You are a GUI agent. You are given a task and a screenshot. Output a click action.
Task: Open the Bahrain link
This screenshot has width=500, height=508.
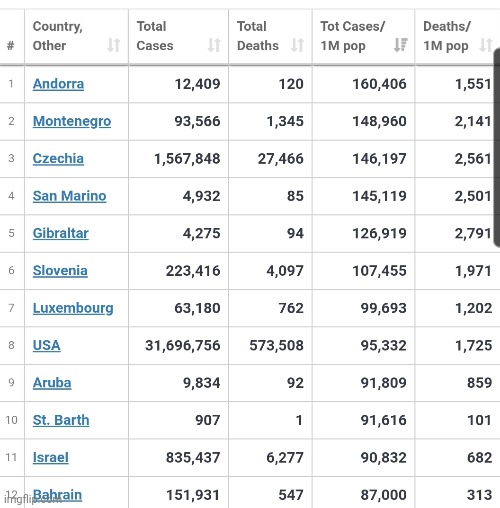point(57,495)
